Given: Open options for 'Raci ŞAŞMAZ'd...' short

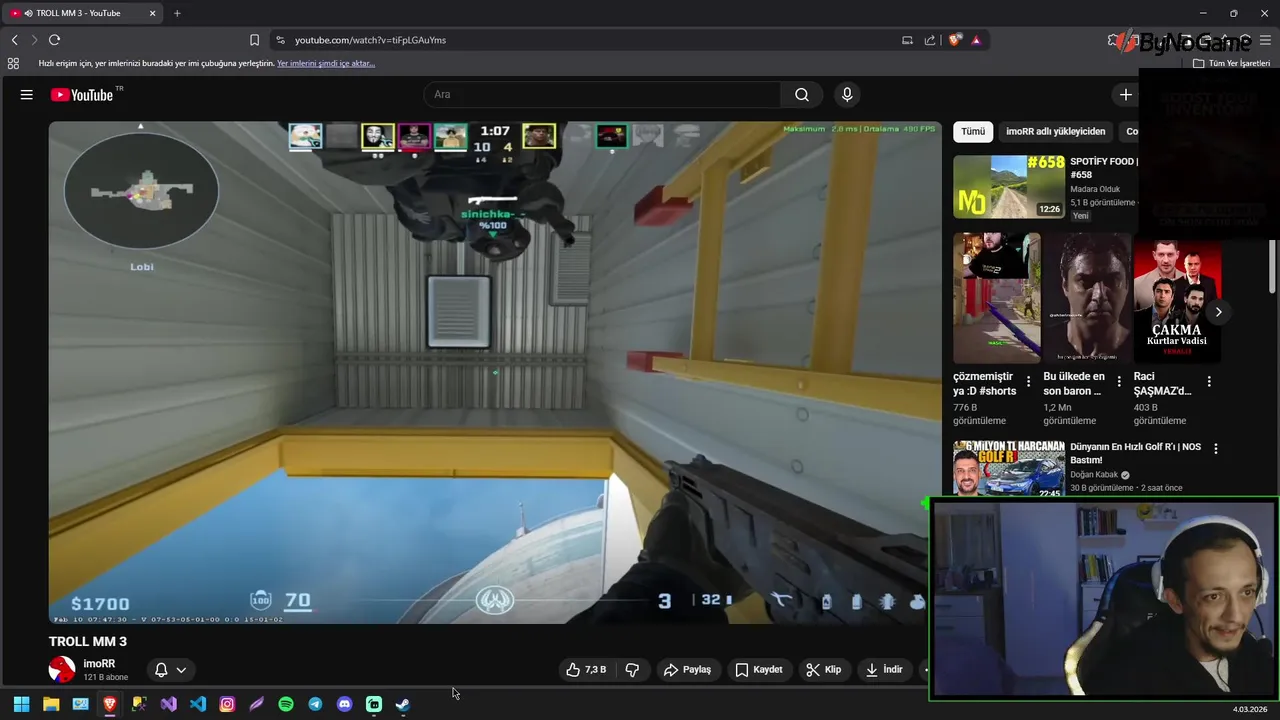Looking at the screenshot, I should 1209,381.
